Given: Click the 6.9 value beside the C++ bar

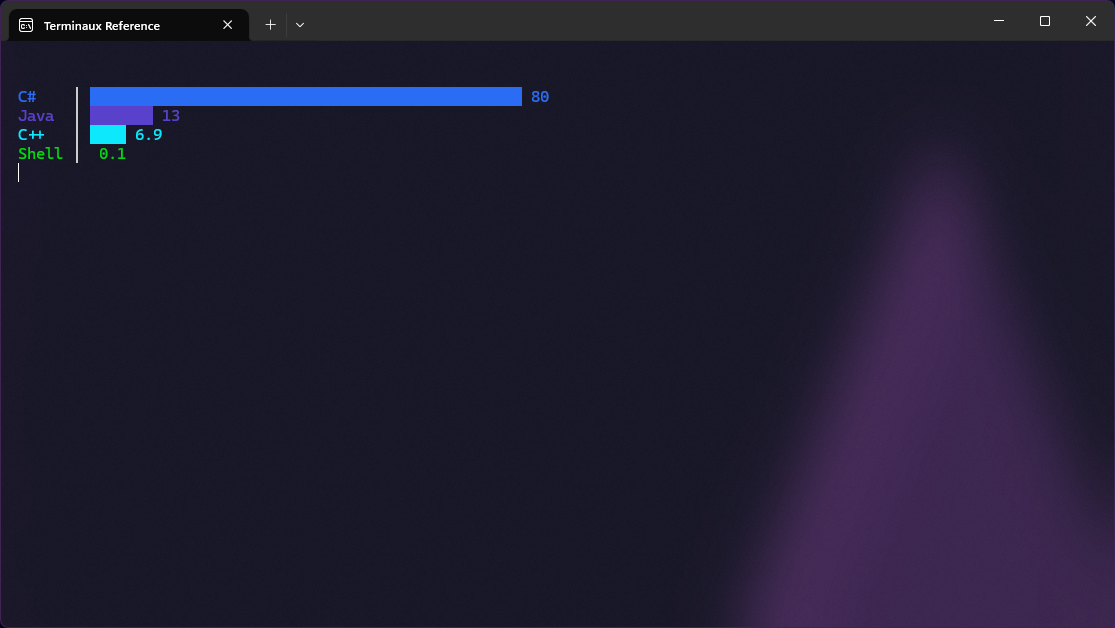Looking at the screenshot, I should 148,135.
